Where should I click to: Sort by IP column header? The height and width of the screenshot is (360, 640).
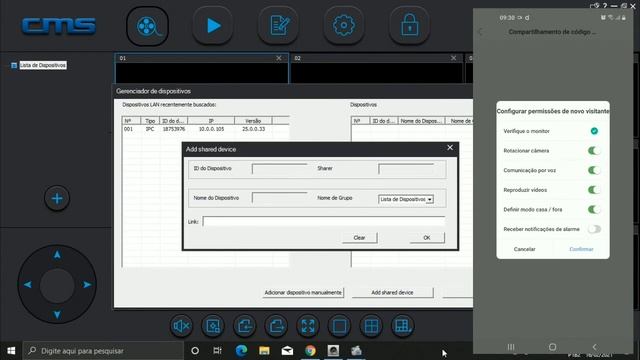tap(211, 121)
